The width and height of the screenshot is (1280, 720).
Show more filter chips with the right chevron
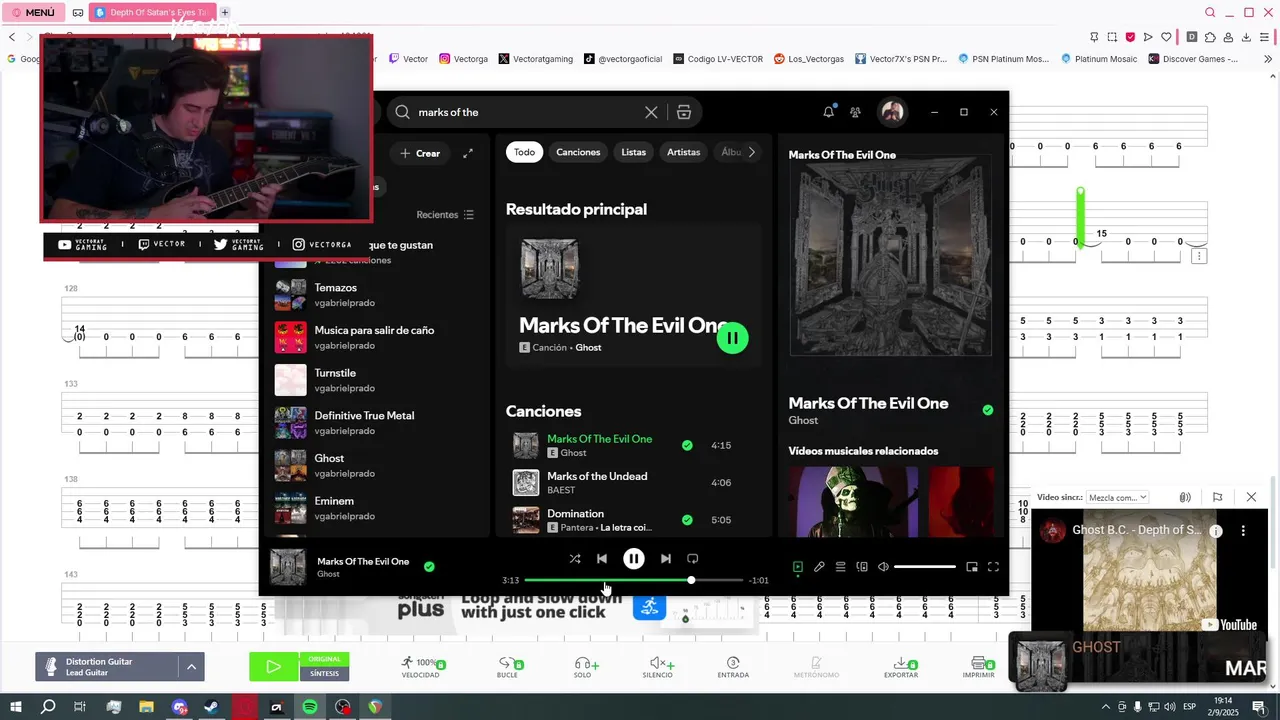(752, 152)
